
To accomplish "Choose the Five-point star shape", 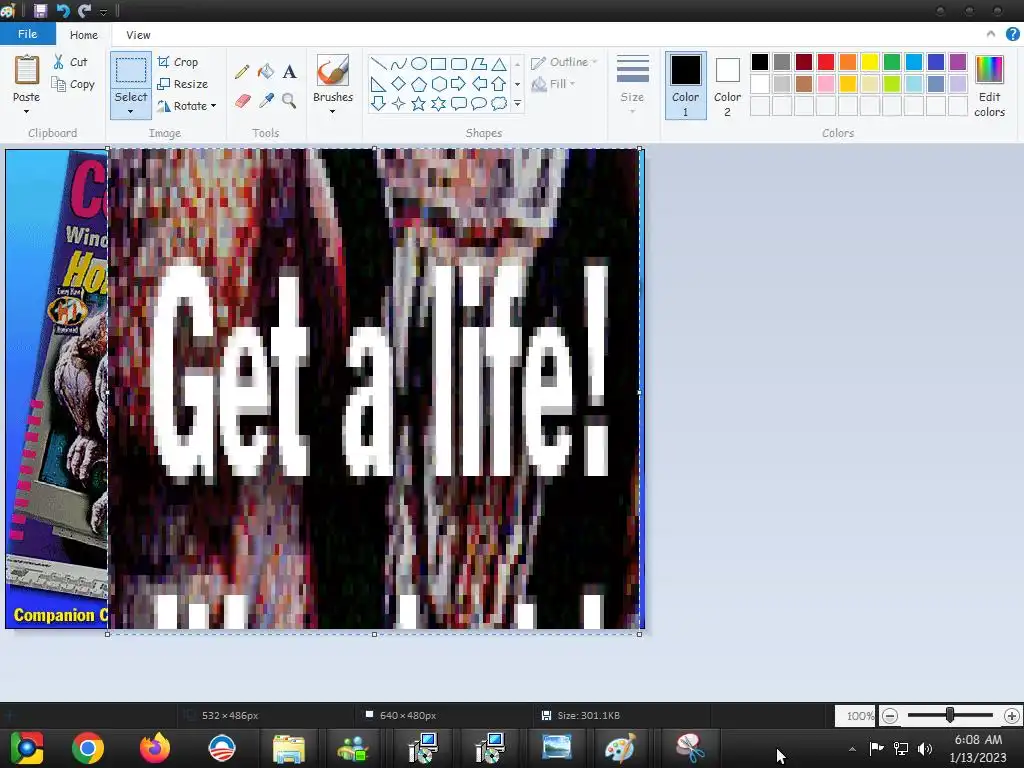I will coord(419,103).
